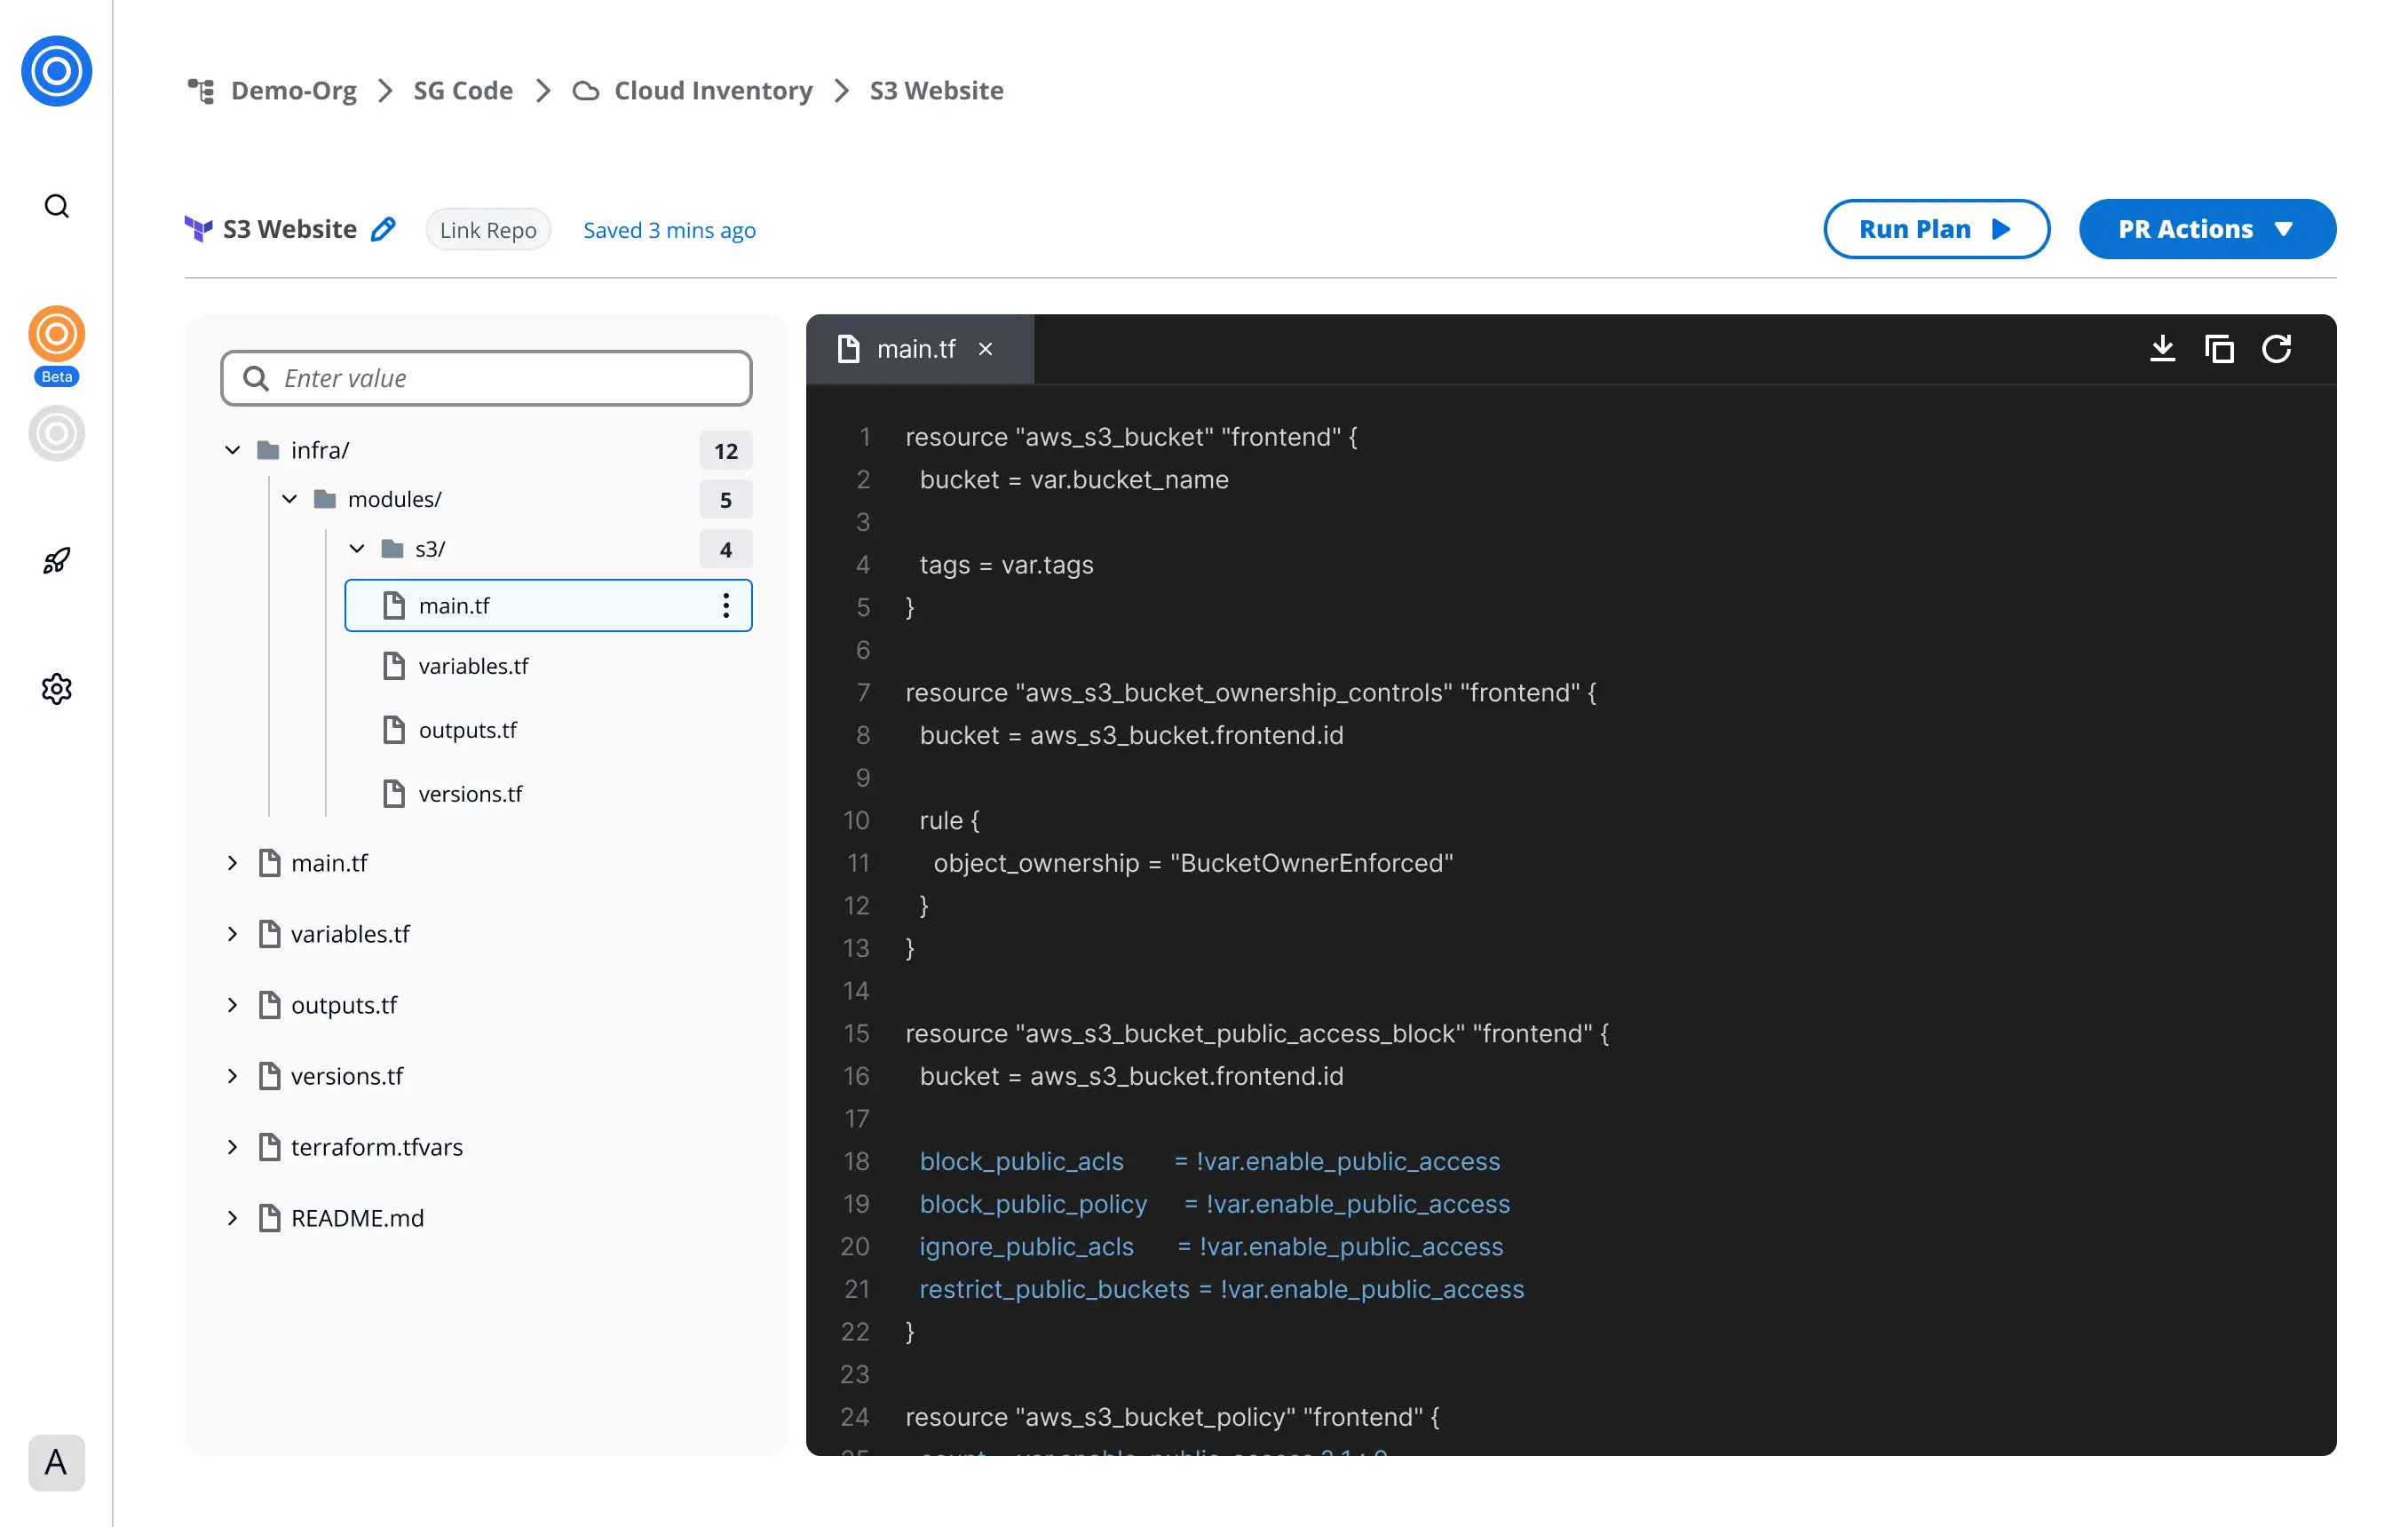
Task: Select Cloud Inventory in breadcrumb
Action: tap(712, 90)
